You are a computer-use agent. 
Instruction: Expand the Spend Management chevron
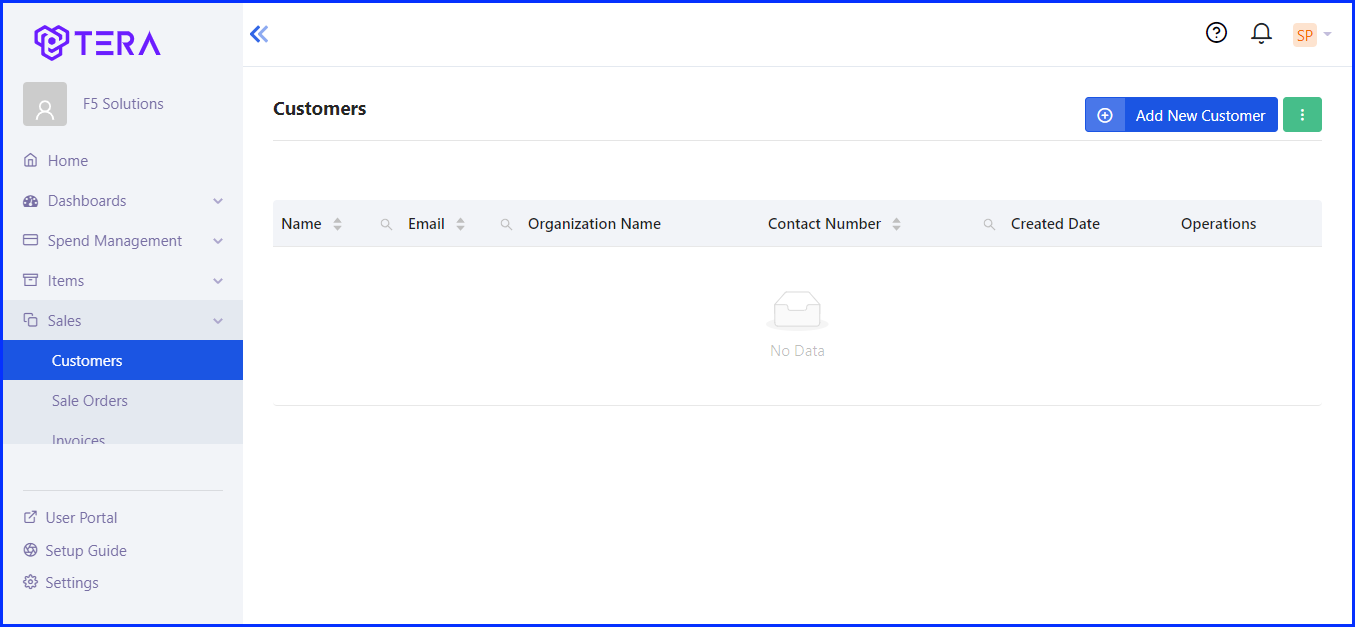pyautogui.click(x=218, y=241)
